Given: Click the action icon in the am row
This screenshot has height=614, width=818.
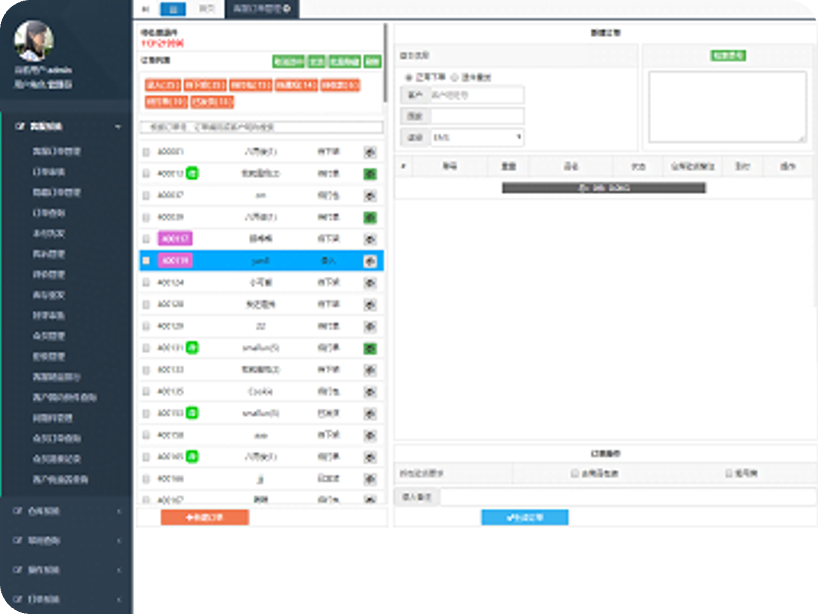Looking at the screenshot, I should 370,196.
